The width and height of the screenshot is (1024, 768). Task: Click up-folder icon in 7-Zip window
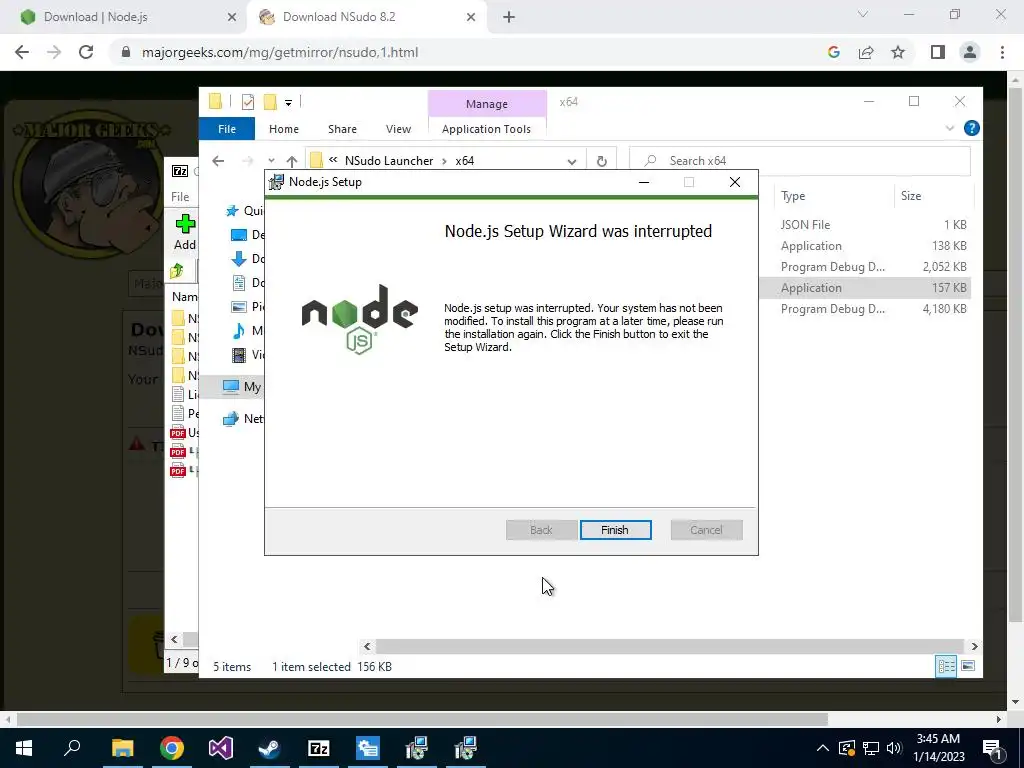point(177,271)
